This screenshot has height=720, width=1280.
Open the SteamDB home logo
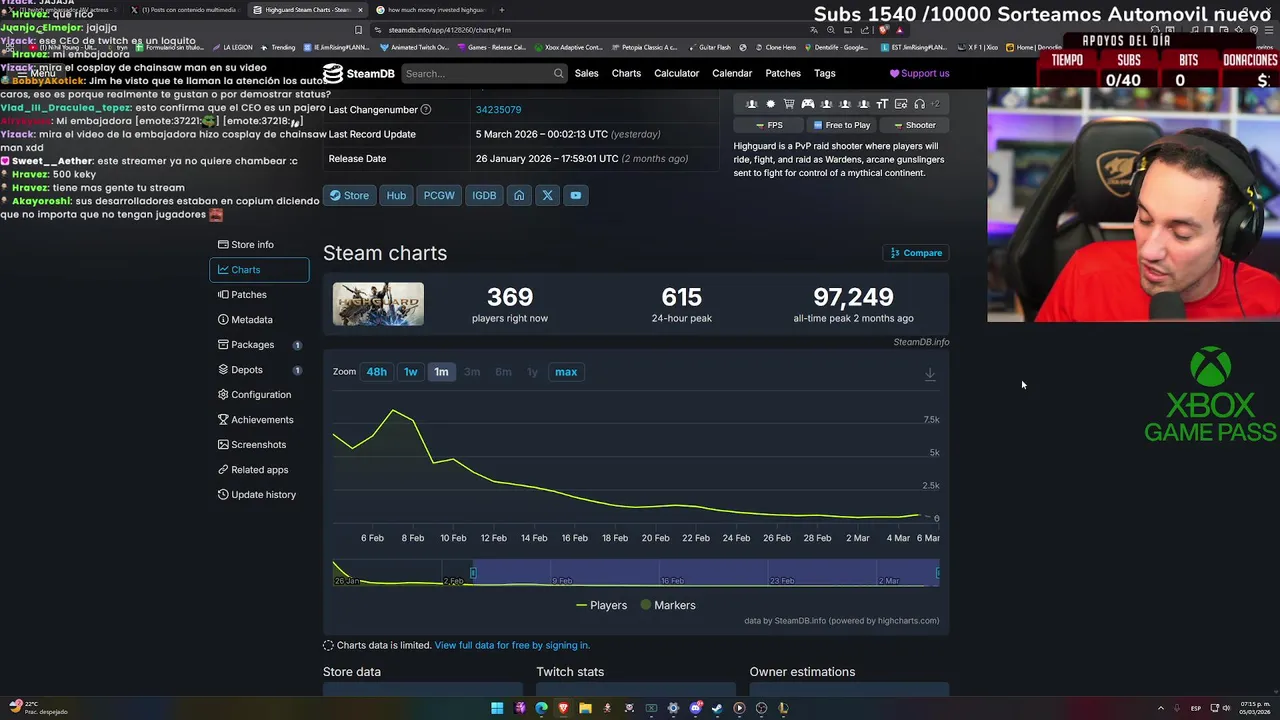coord(358,73)
